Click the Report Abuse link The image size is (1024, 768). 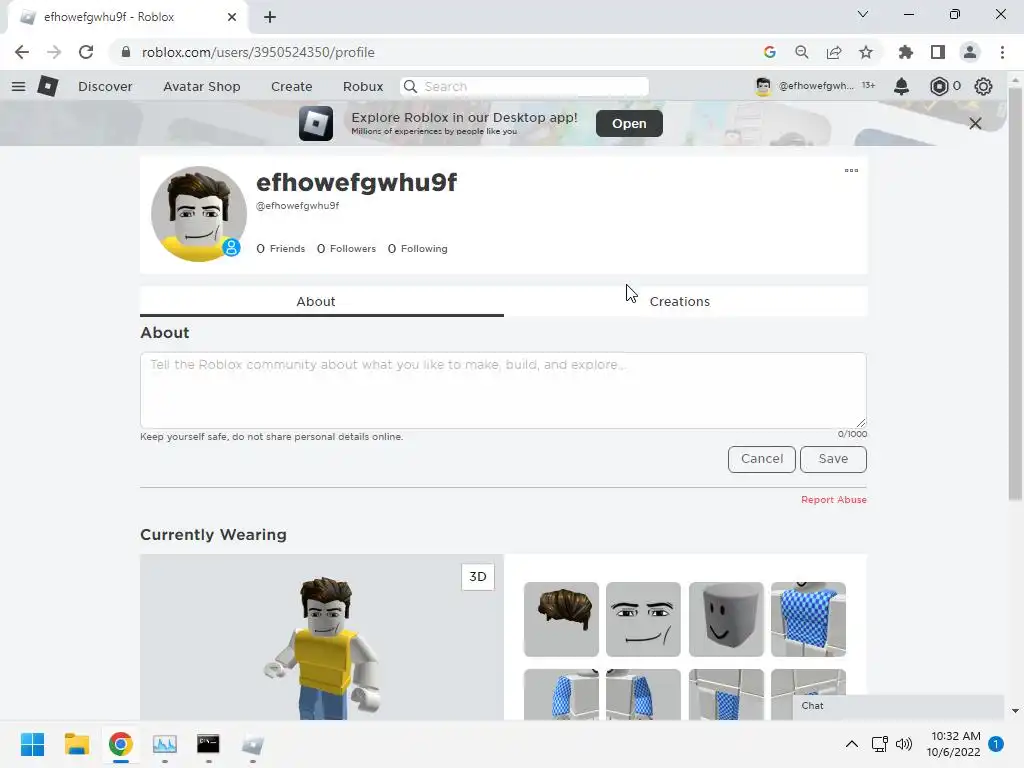tap(834, 500)
